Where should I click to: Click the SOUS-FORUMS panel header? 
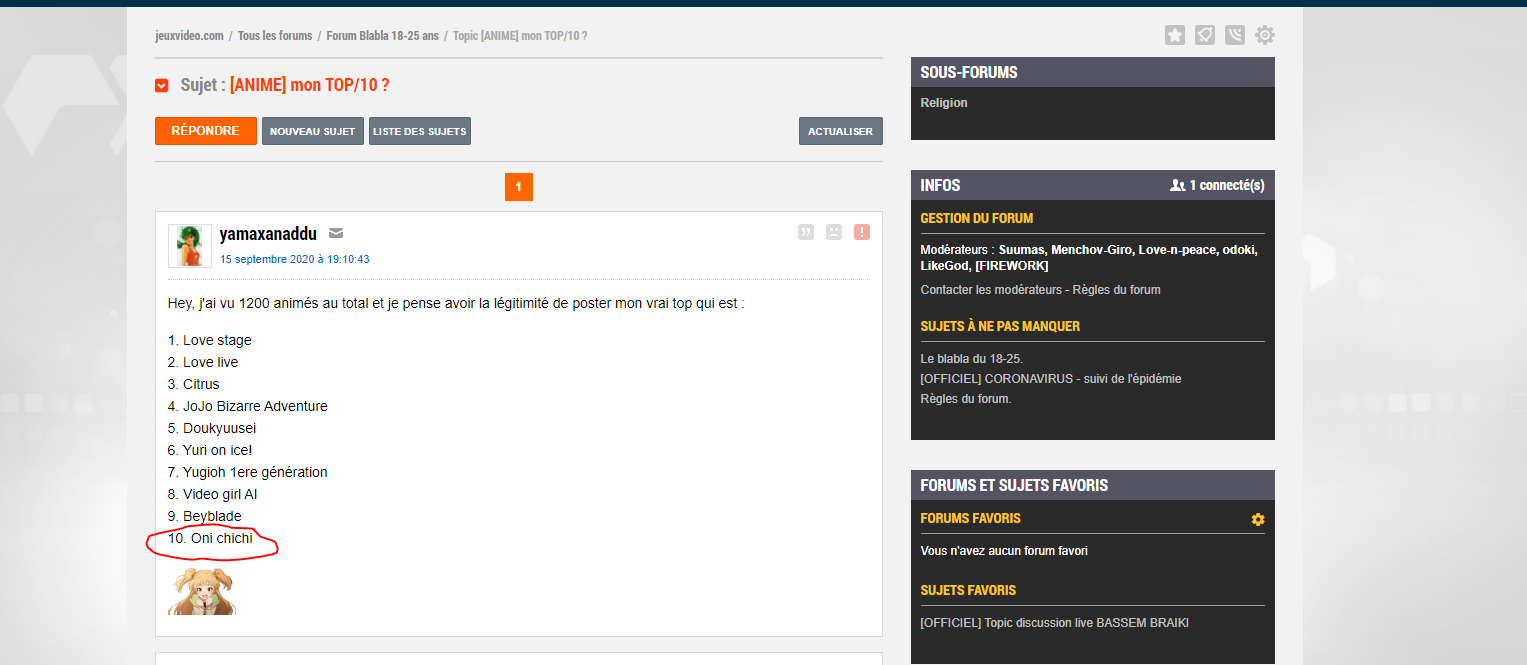pos(1093,72)
